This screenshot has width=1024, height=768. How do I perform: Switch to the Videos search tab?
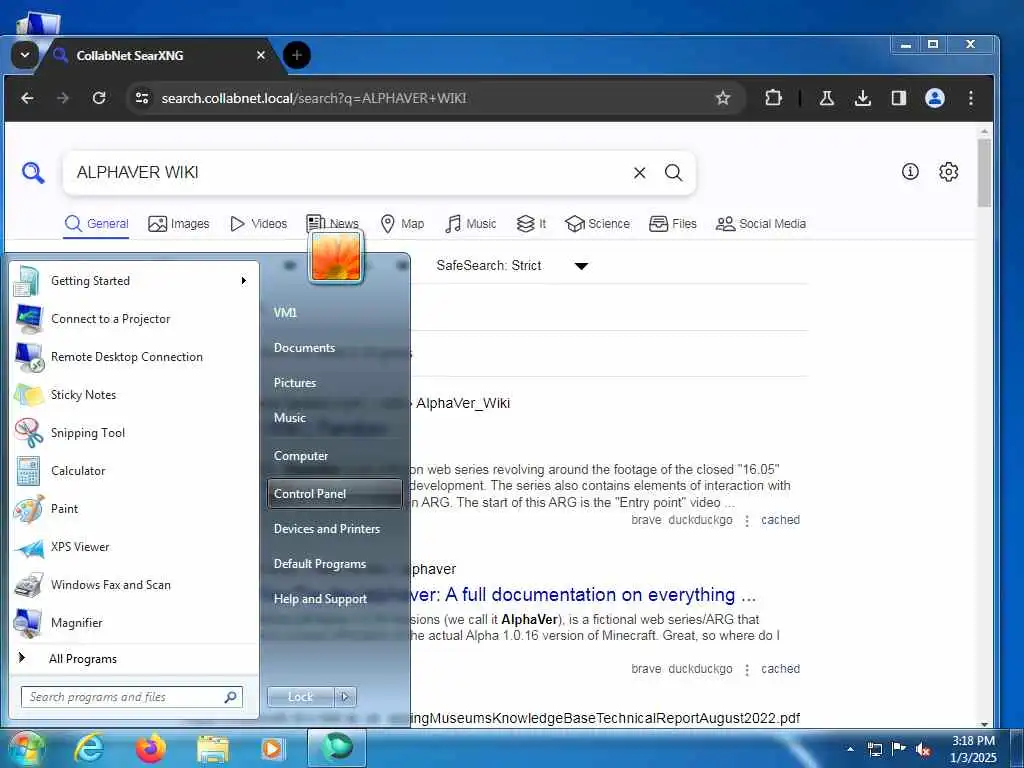pyautogui.click(x=259, y=224)
